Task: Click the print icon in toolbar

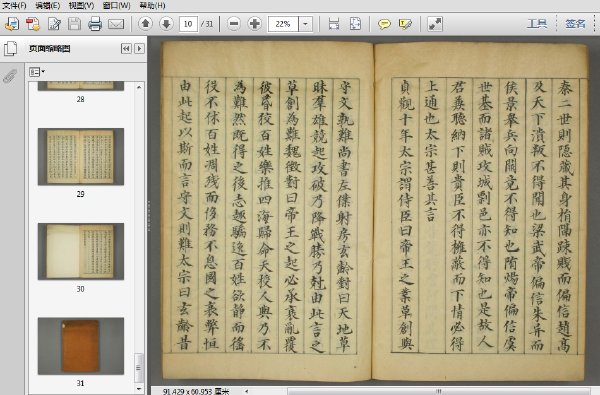Action: click(95, 24)
